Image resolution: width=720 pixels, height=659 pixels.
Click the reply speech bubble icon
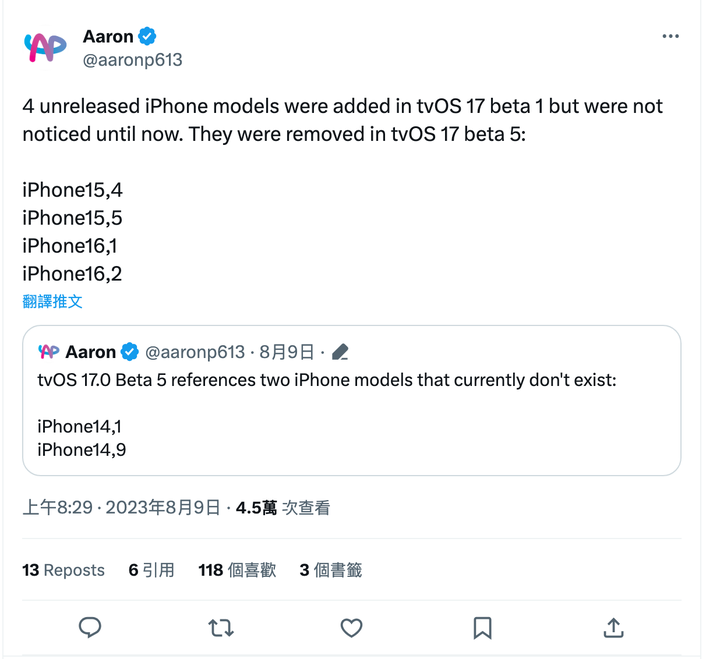tap(90, 627)
